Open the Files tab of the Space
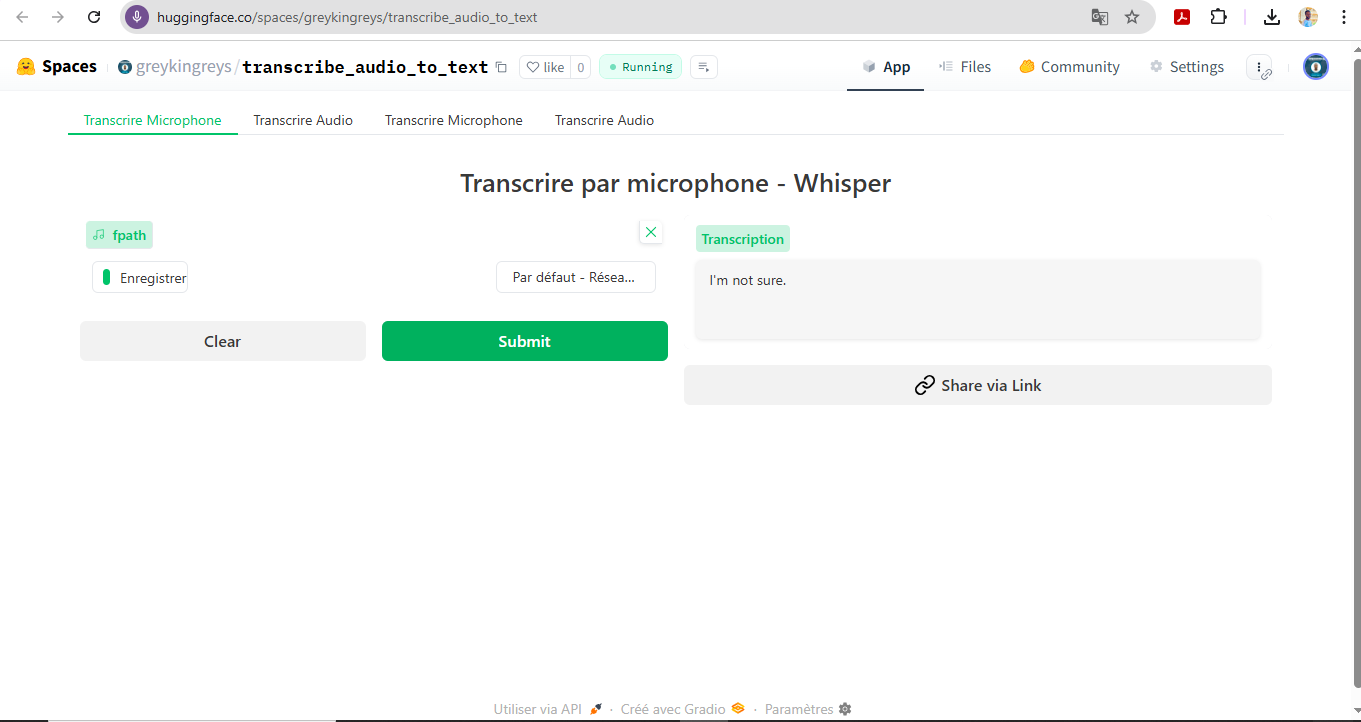1361x722 pixels. 964,66
